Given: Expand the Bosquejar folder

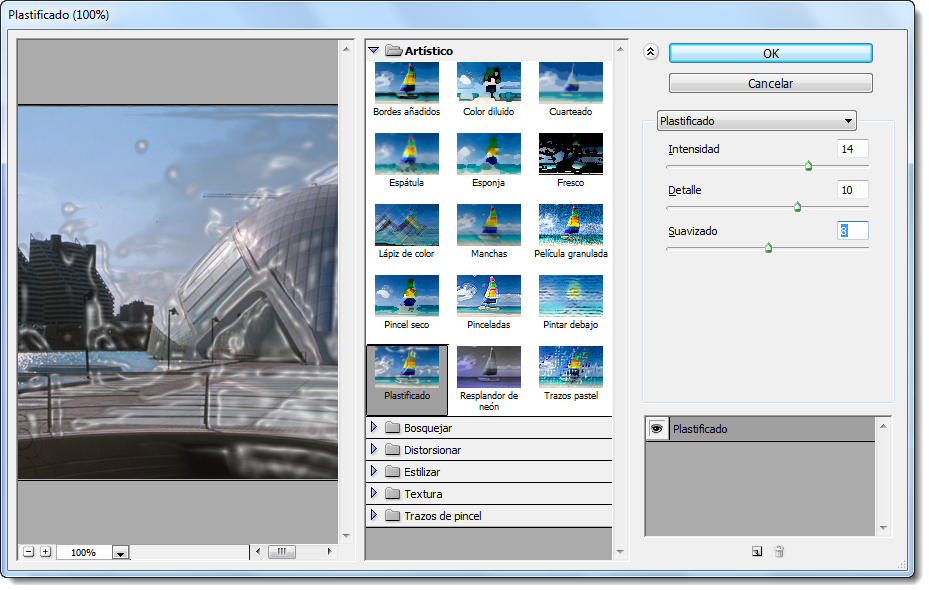Looking at the screenshot, I should (x=374, y=427).
